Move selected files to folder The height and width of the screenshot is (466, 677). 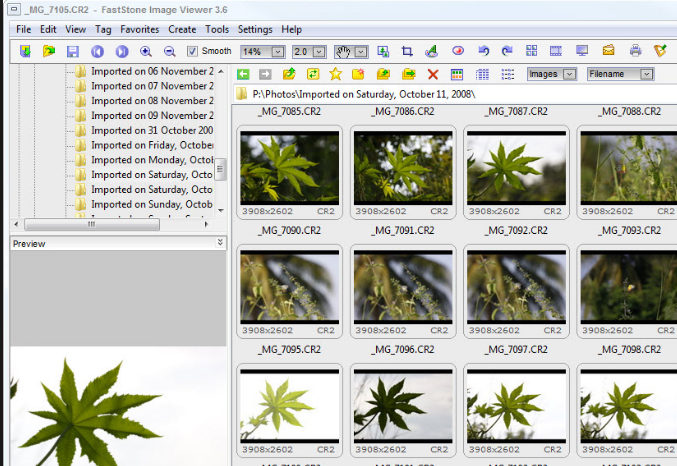point(408,74)
